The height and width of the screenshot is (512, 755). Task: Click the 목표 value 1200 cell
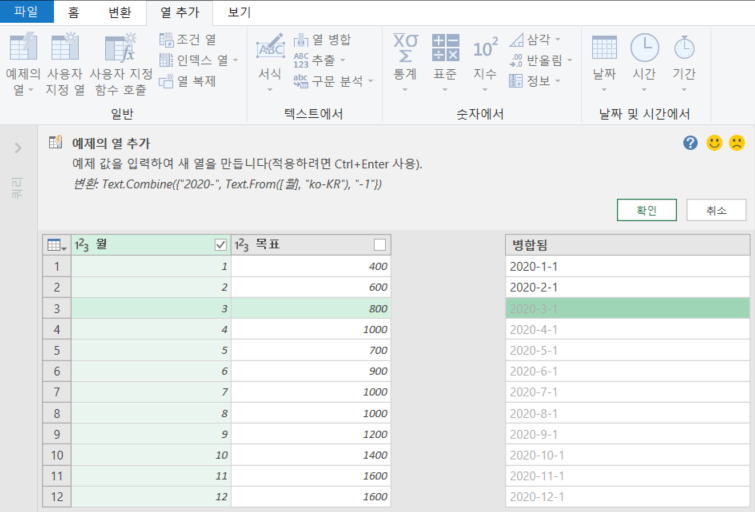(311, 434)
